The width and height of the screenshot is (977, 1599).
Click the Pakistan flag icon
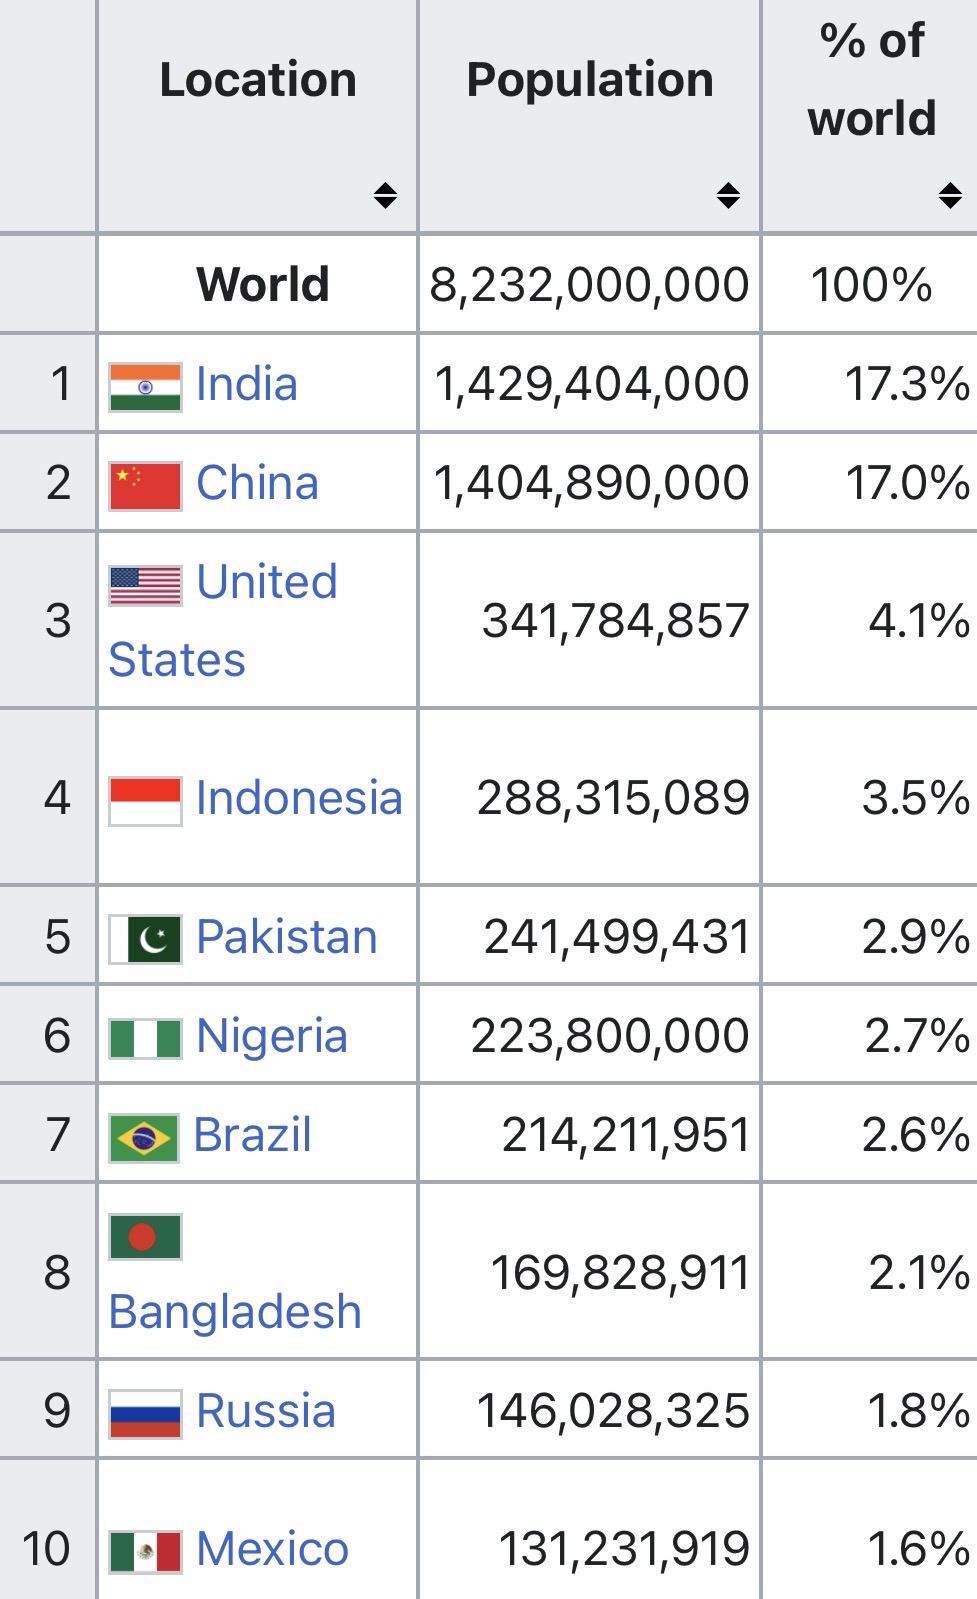[145, 939]
